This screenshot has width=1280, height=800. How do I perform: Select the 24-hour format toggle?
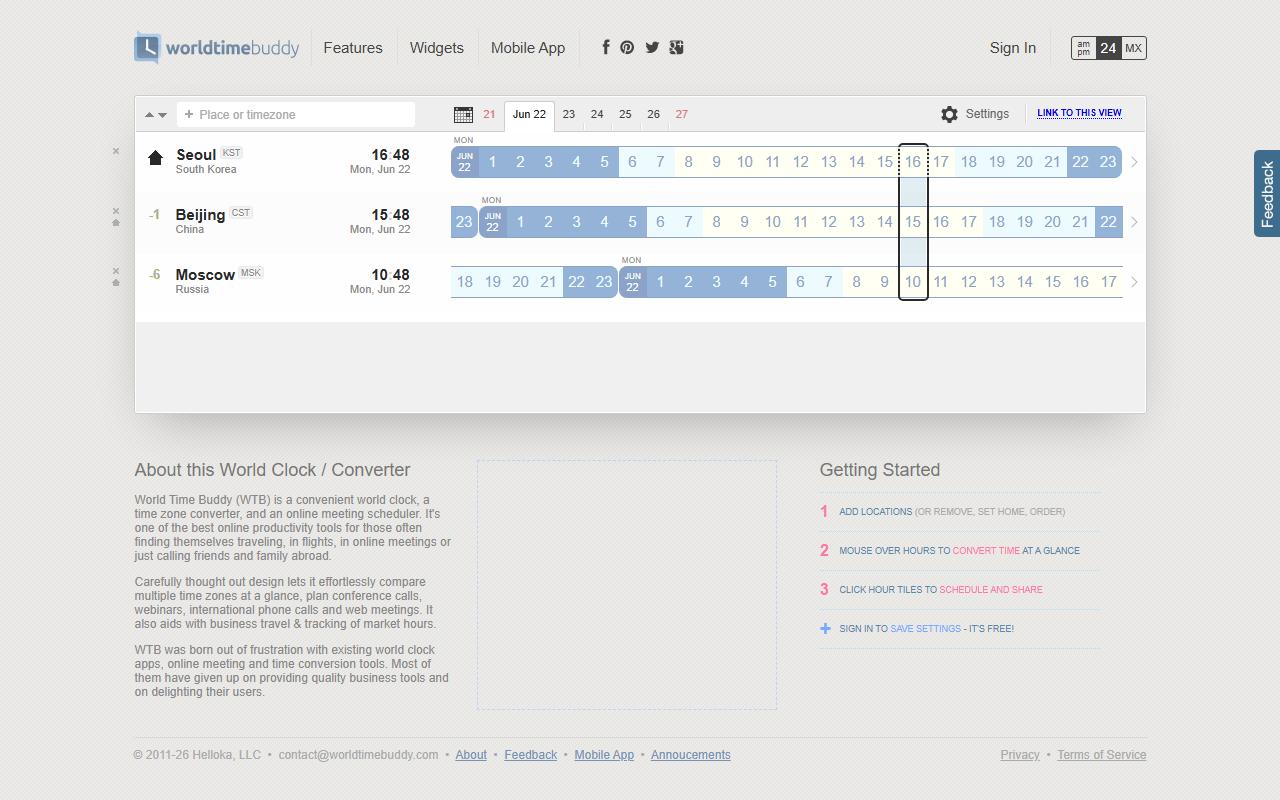(1108, 48)
